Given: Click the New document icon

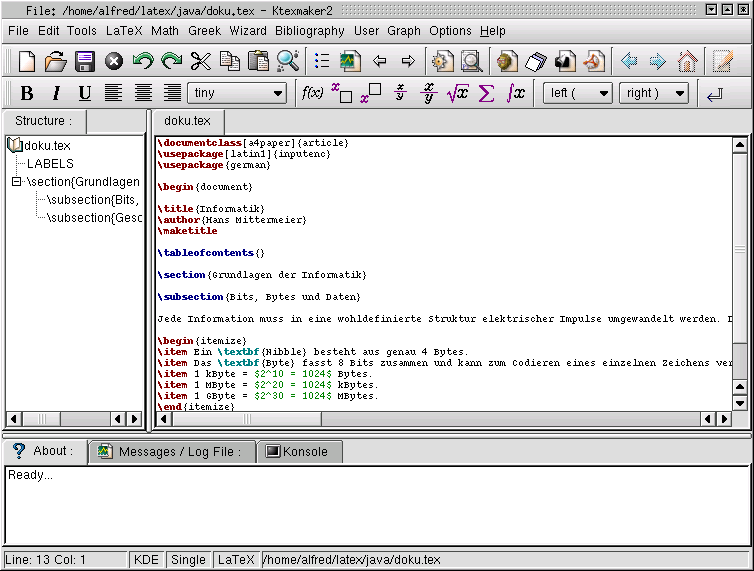Looking at the screenshot, I should 27,62.
